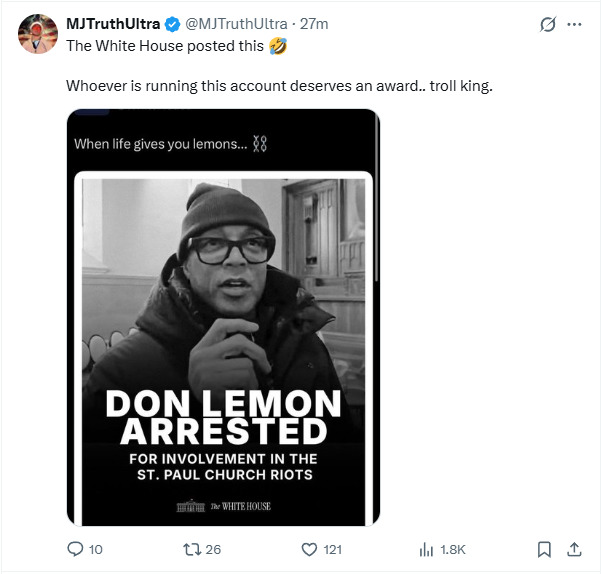Screen dimensions: 601x574
Task: Click the MJTruthUltra display name
Action: click(112, 24)
